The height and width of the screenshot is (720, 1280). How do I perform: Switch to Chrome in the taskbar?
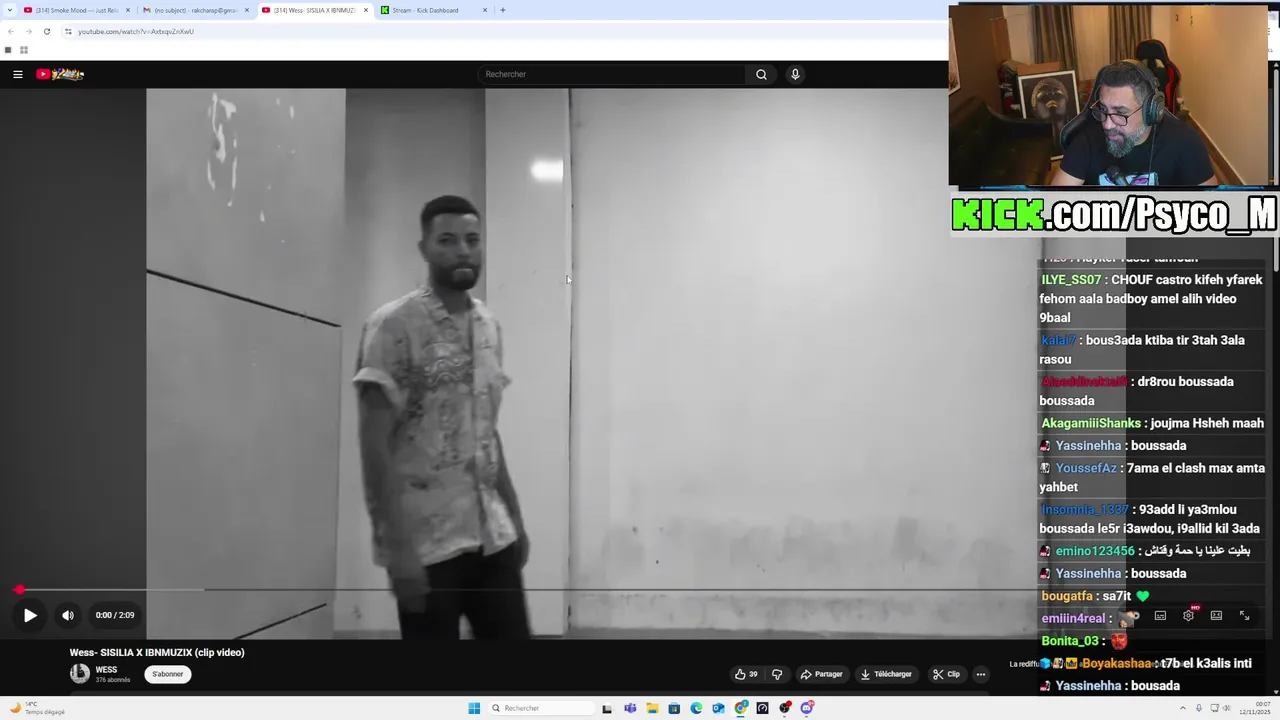tap(741, 708)
